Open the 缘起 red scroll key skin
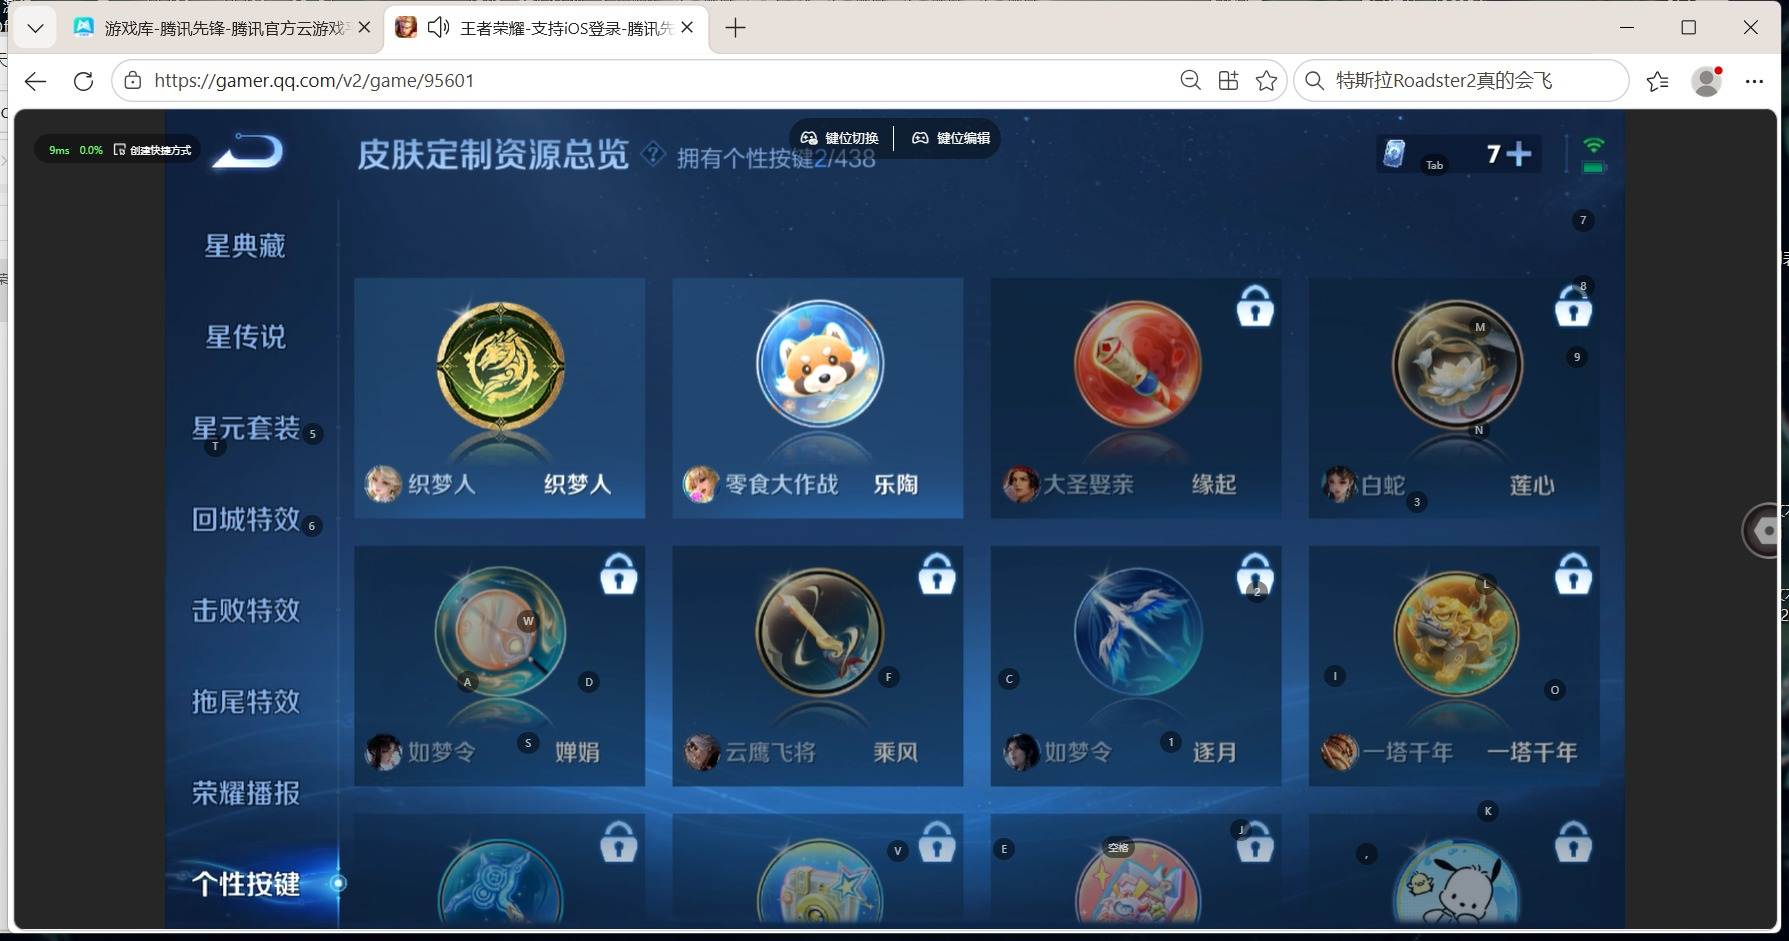Screen dimensions: 1789x941 pos(1137,365)
